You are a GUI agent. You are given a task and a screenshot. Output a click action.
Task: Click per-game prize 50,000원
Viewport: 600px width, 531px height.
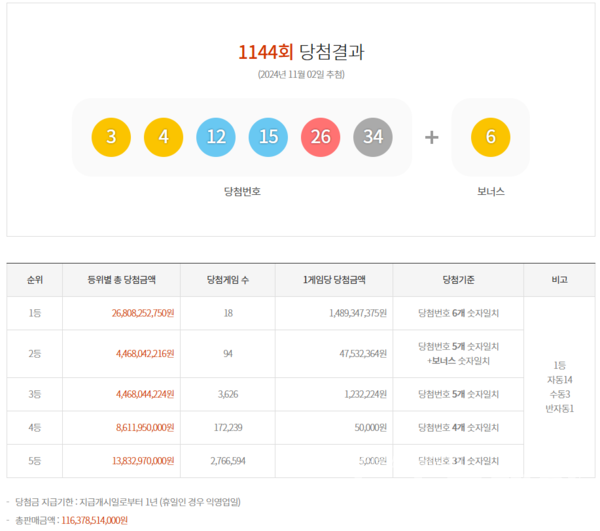click(x=371, y=427)
